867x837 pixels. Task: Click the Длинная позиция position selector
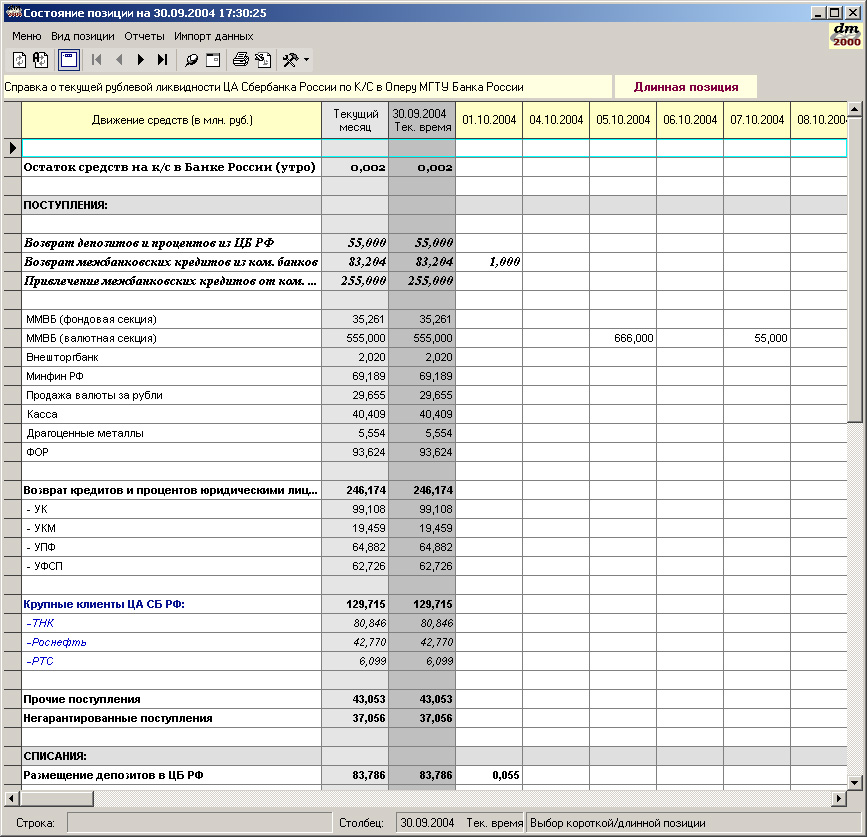[x=686, y=87]
